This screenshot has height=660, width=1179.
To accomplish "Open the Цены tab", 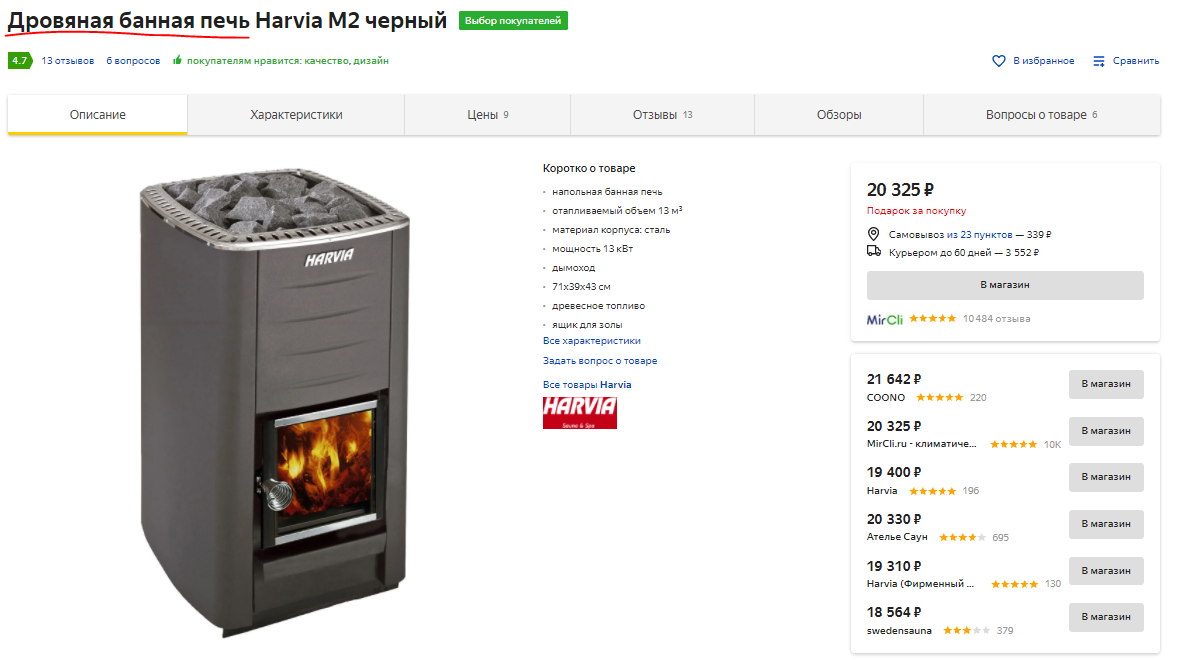I will 487,115.
